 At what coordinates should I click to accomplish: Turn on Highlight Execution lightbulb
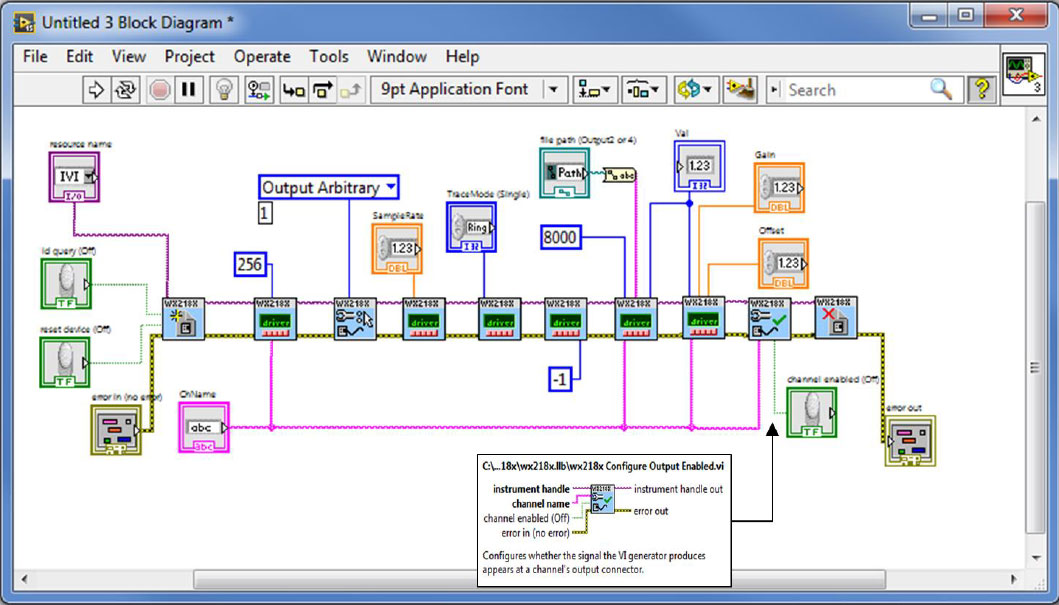click(225, 90)
